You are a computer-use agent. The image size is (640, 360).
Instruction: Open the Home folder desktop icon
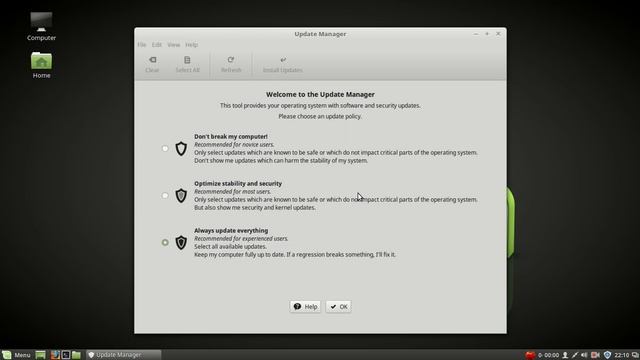click(41, 65)
